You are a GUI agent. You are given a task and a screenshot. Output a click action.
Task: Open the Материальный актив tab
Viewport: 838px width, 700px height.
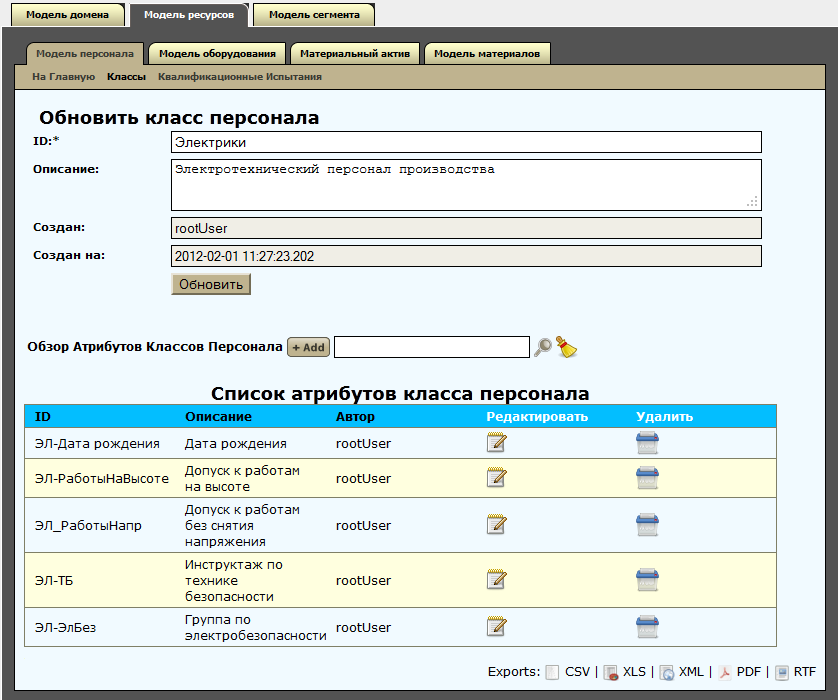tap(355, 53)
